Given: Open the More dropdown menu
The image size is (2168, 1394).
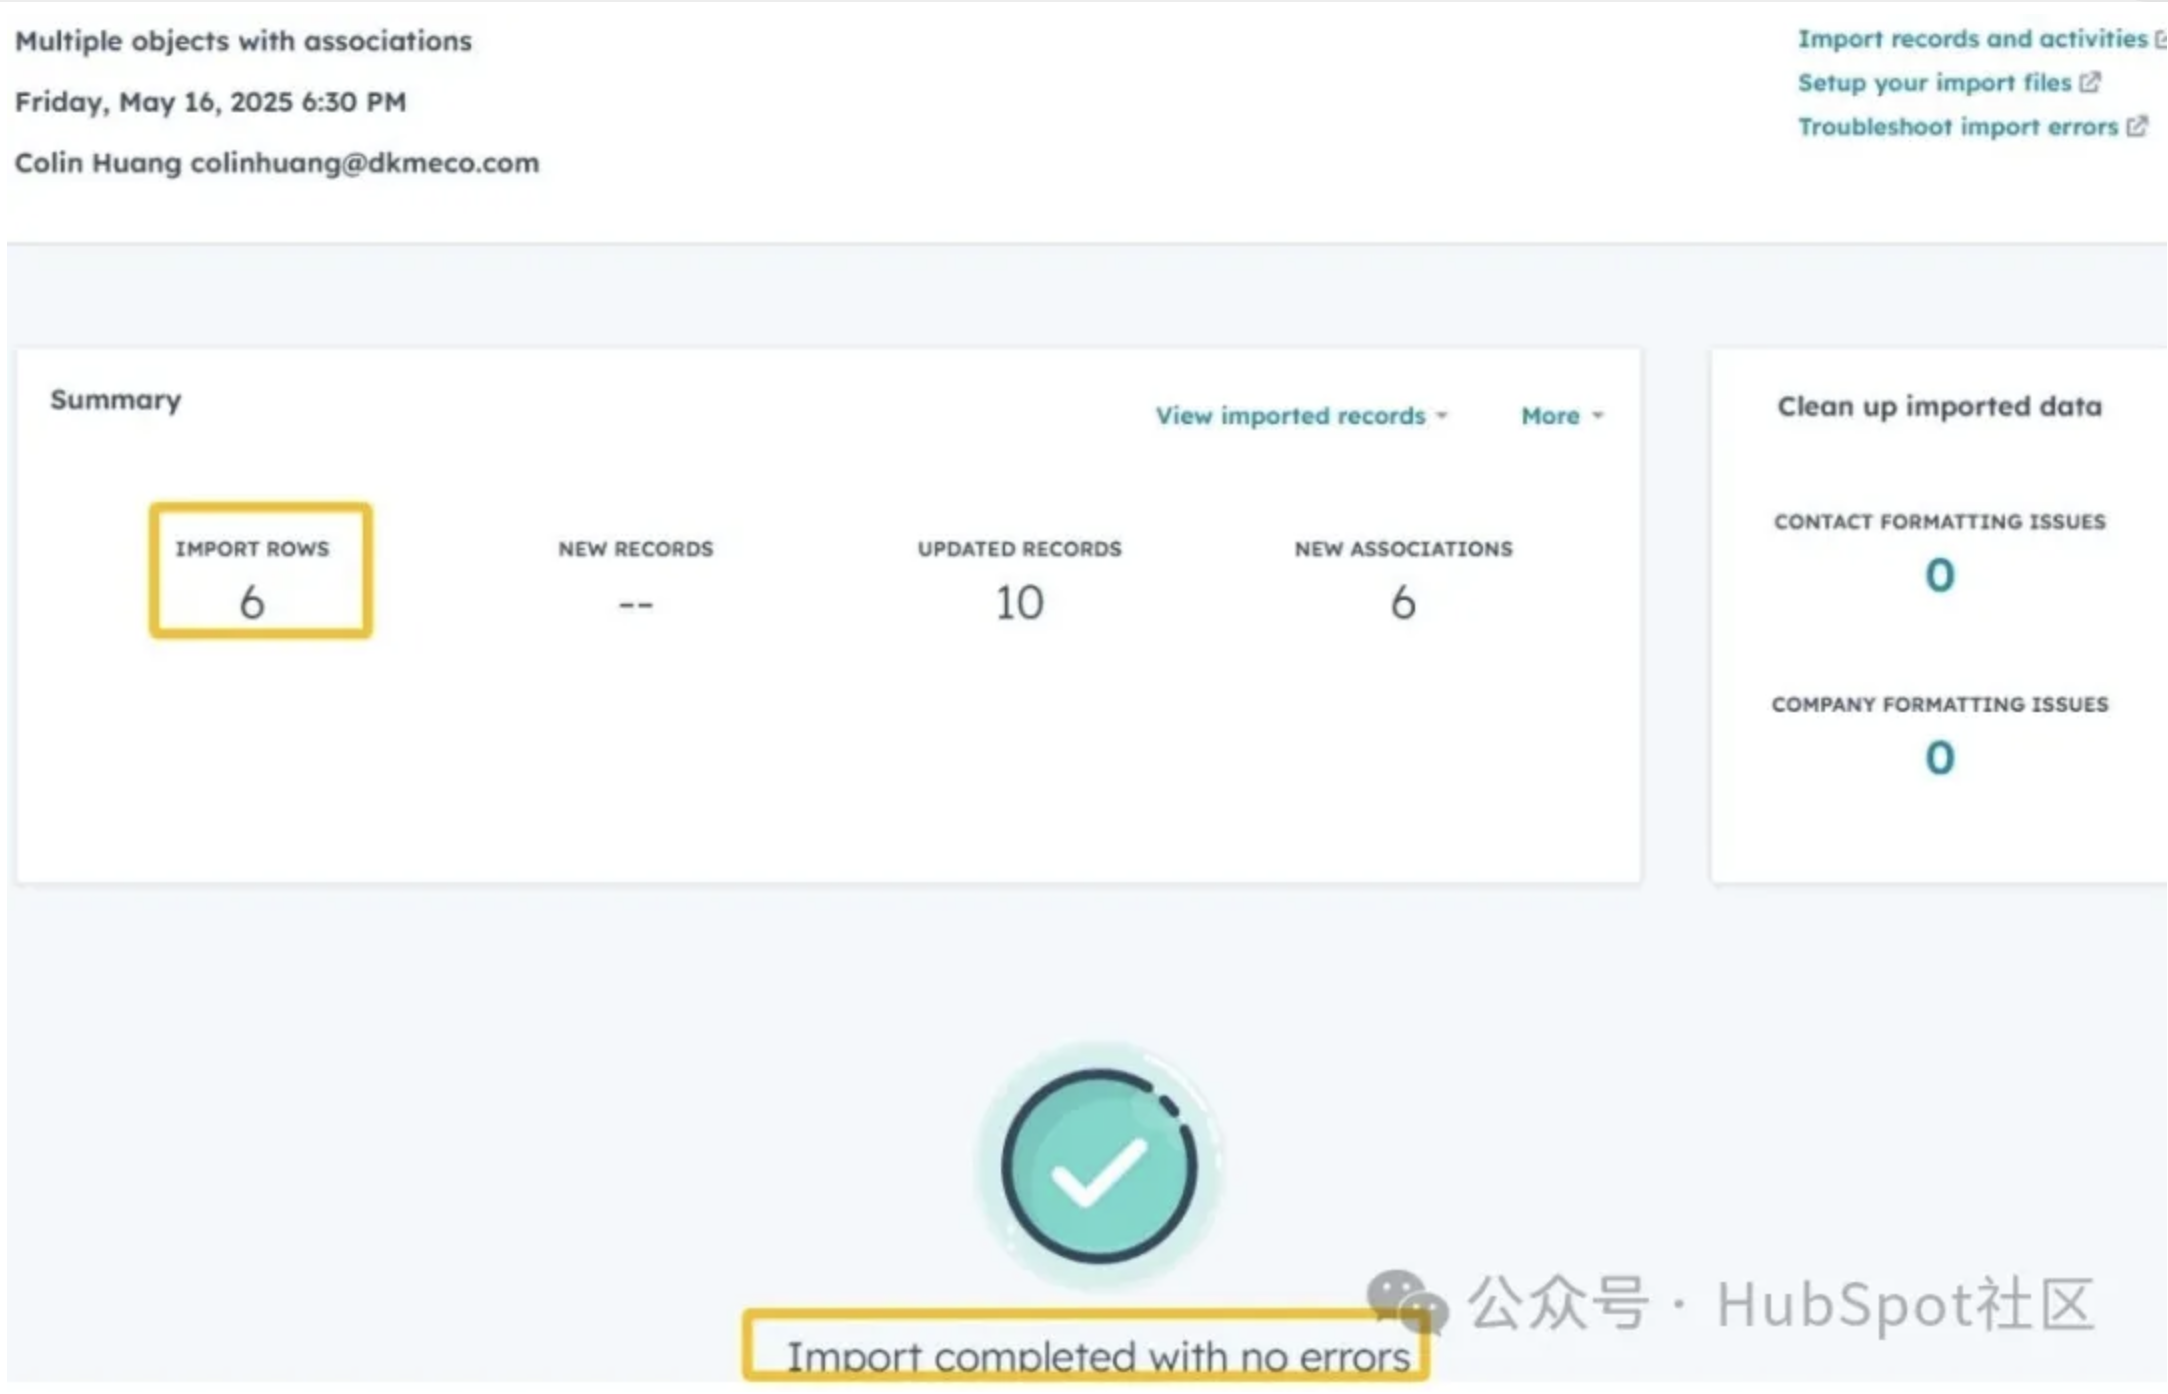Looking at the screenshot, I should coord(1550,416).
